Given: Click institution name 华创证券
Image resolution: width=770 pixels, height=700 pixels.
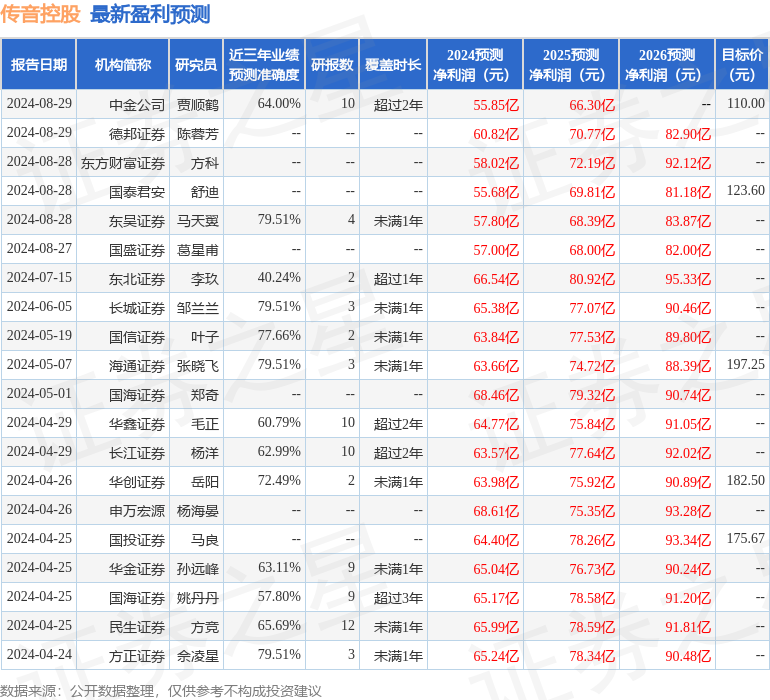Looking at the screenshot, I should click(x=137, y=481).
